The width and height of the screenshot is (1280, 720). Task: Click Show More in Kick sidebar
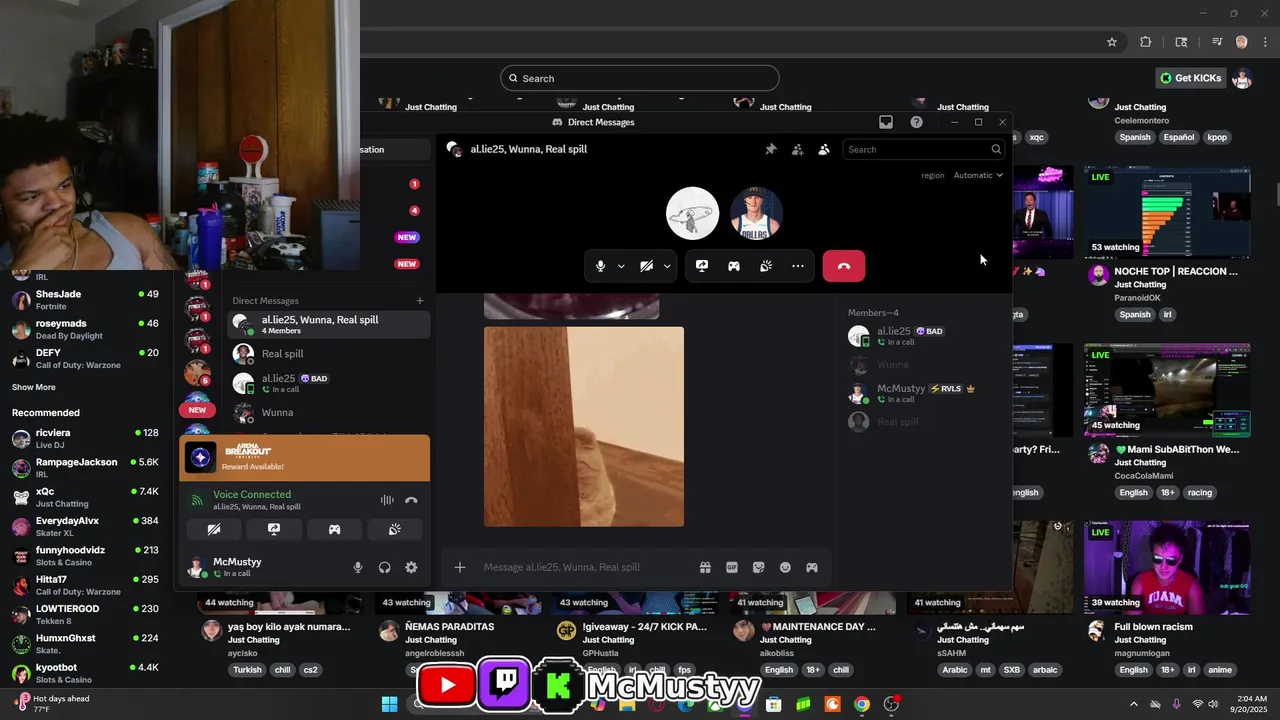(x=34, y=387)
